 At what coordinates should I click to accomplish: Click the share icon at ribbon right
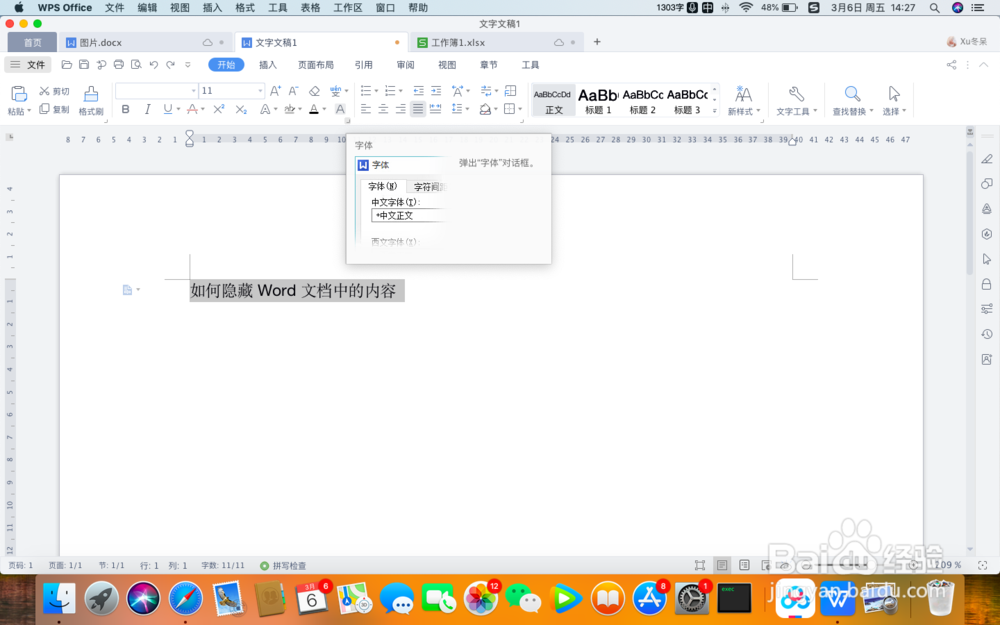click(952, 64)
